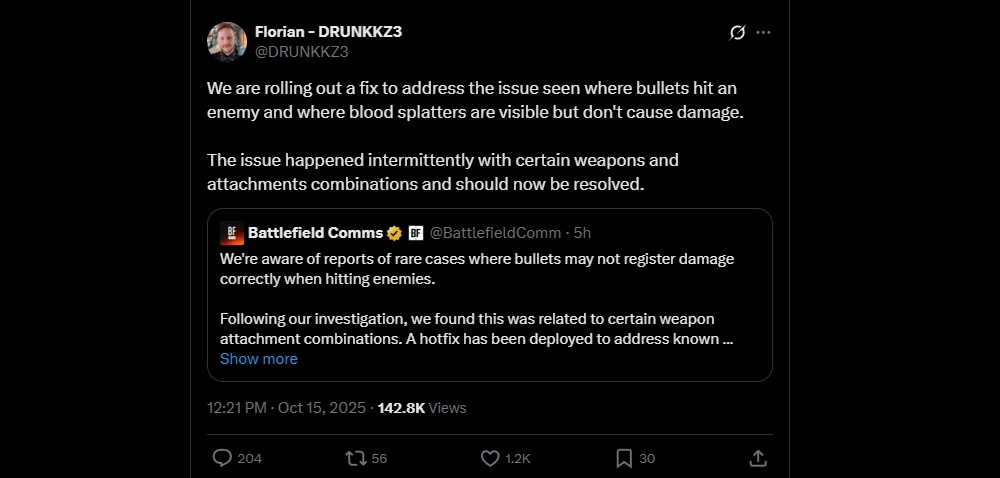
Task: Click the Grok explain icon on the post
Action: [737, 33]
